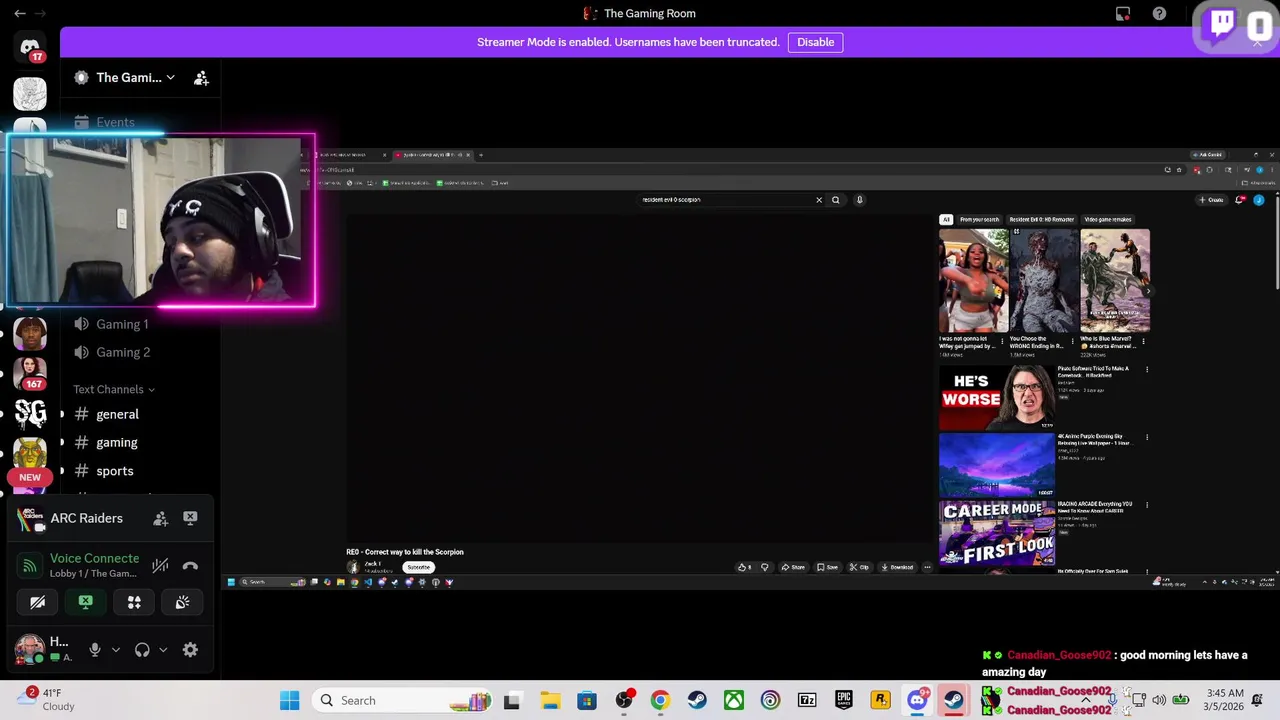The width and height of the screenshot is (1280, 720).
Task: Open purple anime evening sky thumbnail
Action: 996,465
